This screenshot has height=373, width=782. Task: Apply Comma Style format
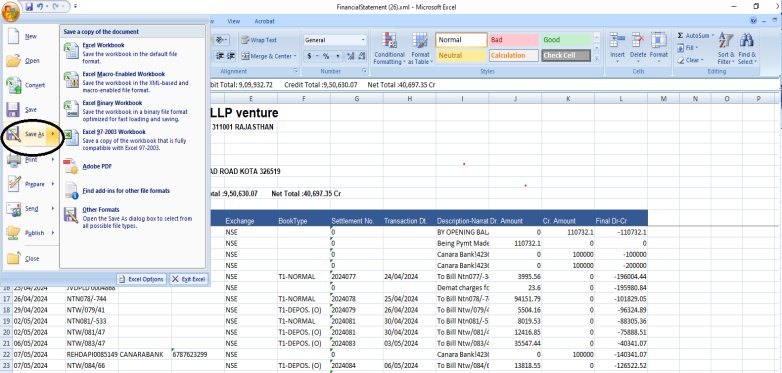338,56
